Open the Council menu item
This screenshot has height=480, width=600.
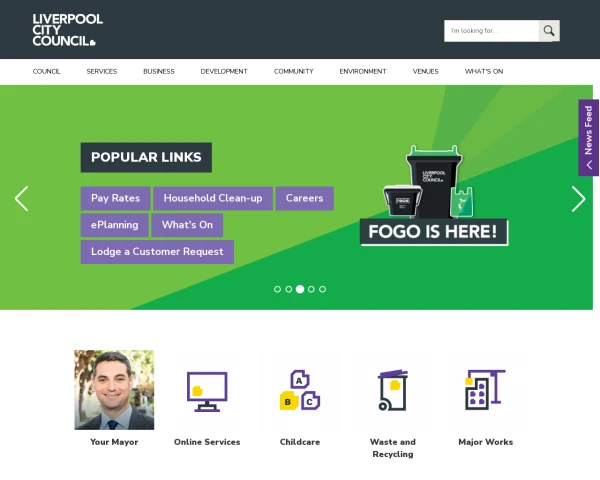click(x=46, y=72)
